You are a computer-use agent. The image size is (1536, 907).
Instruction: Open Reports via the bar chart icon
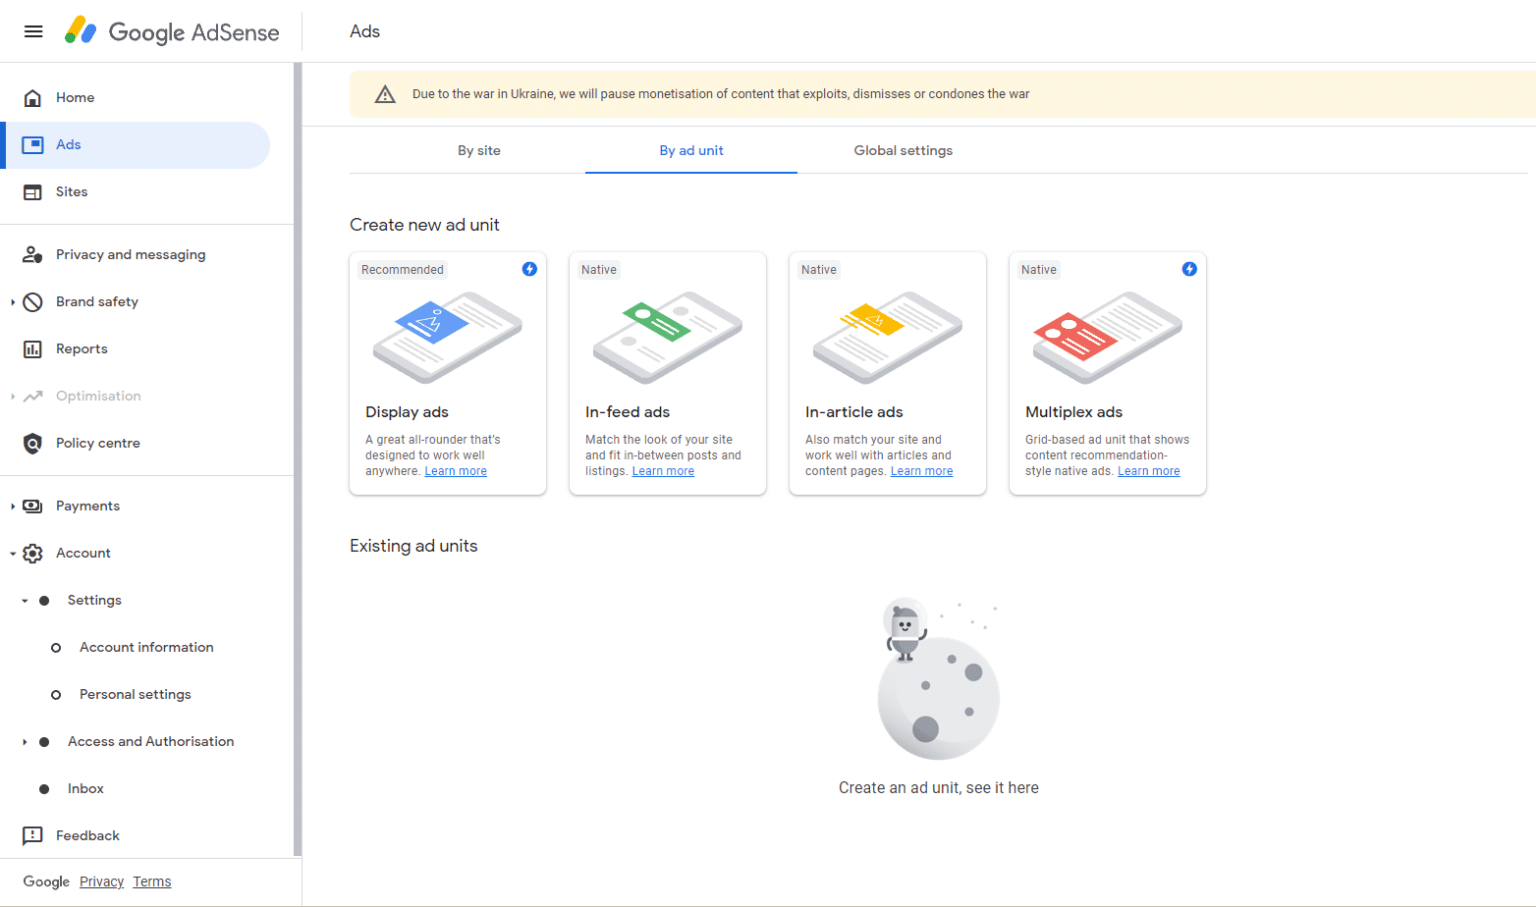33,348
